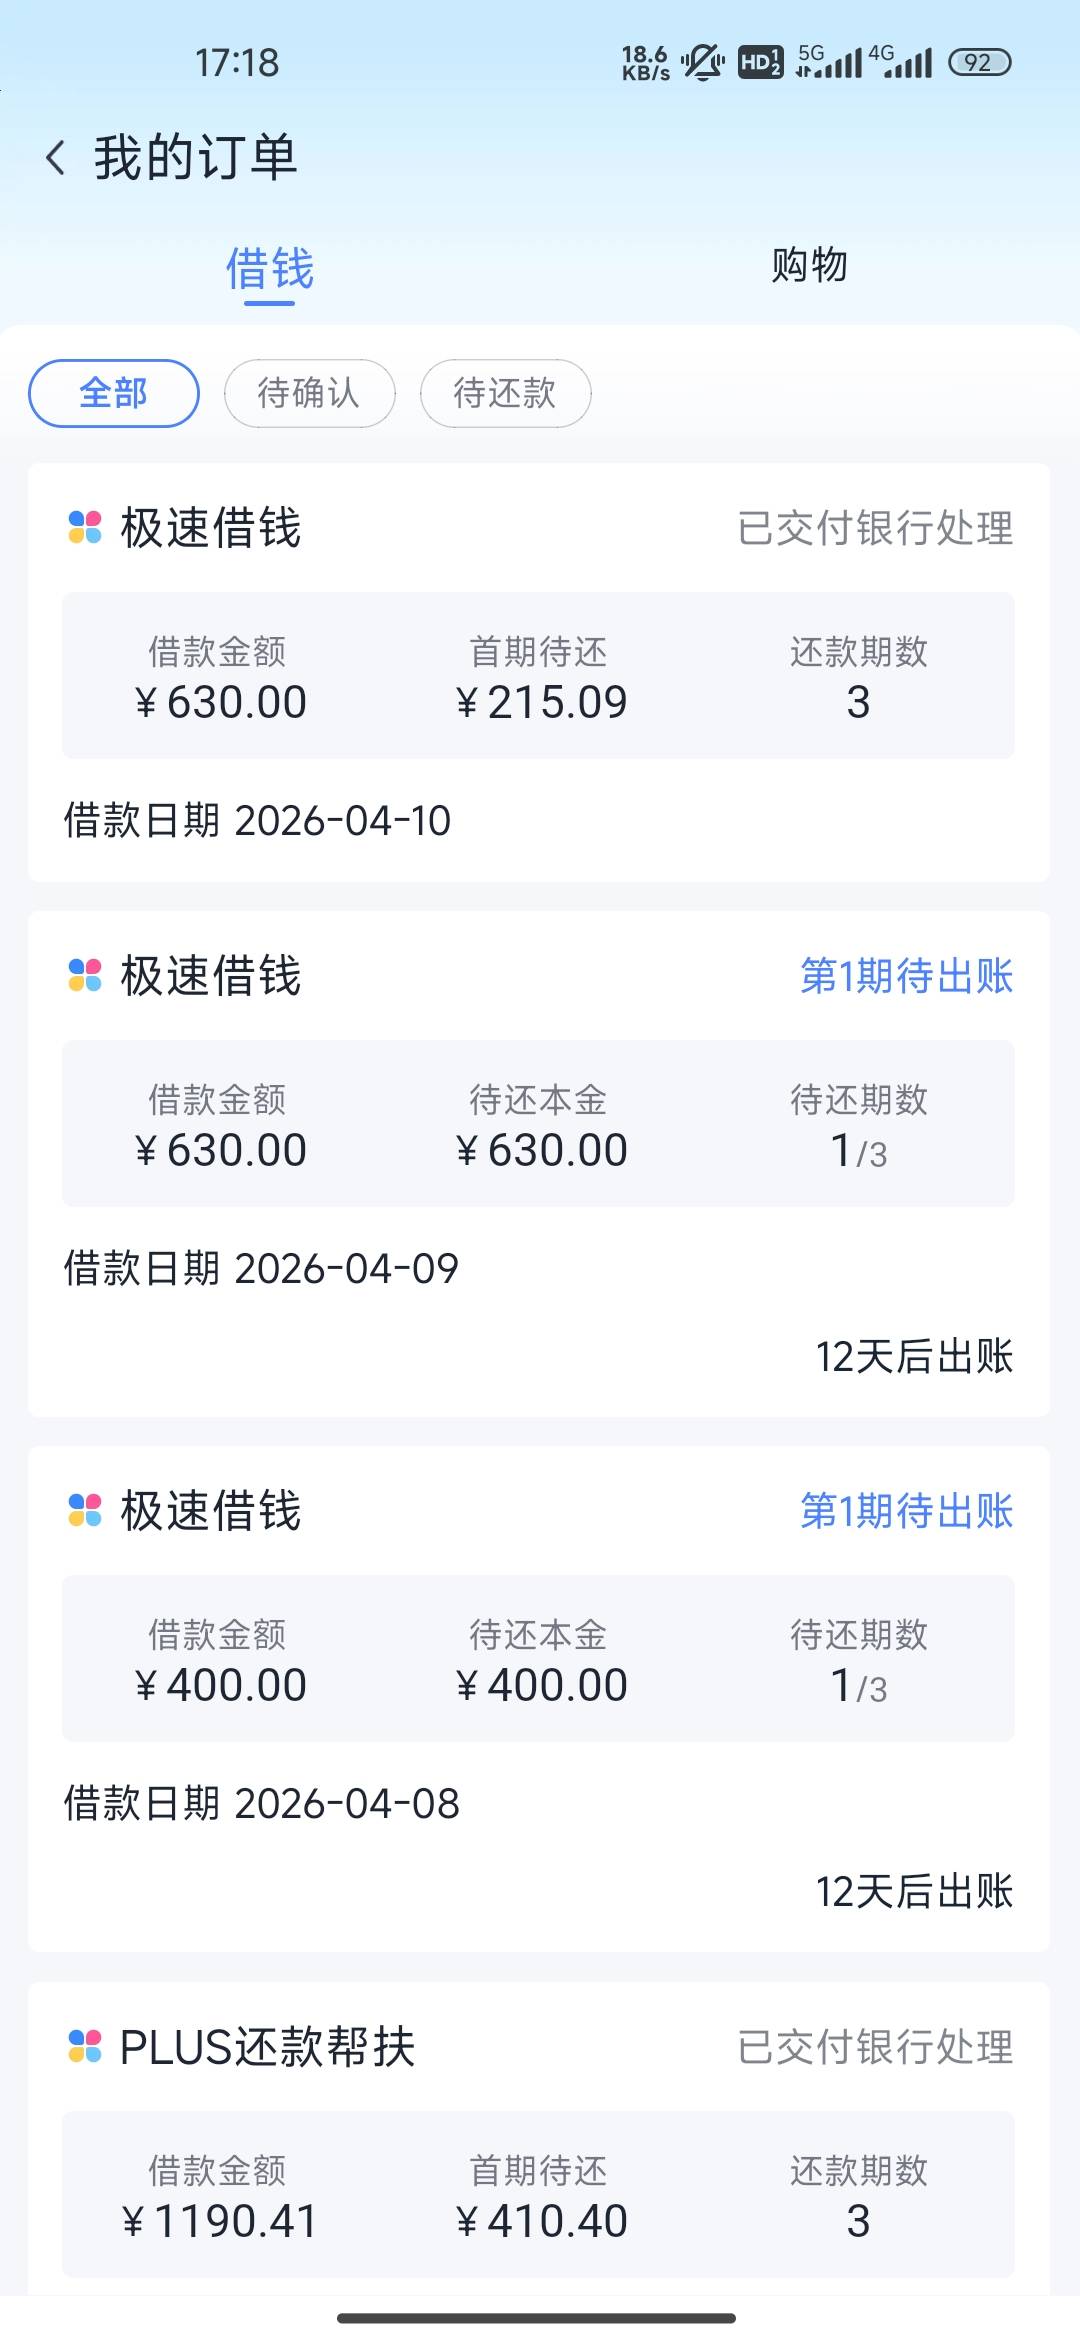Tap the bottom home gesture bar
Screen dimensions: 1080x2340
[537, 2318]
